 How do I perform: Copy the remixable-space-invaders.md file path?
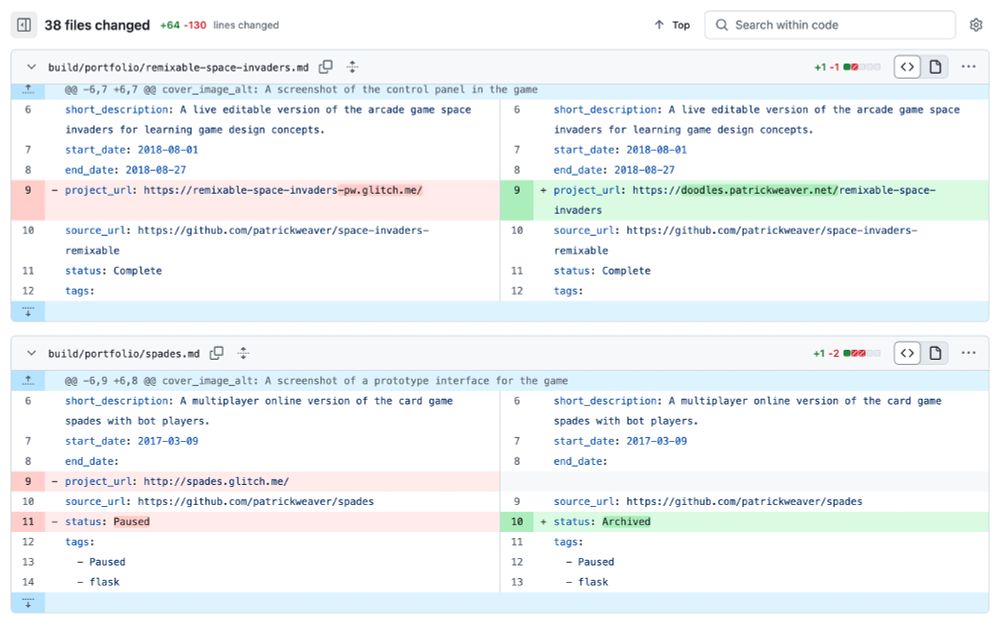(x=326, y=66)
